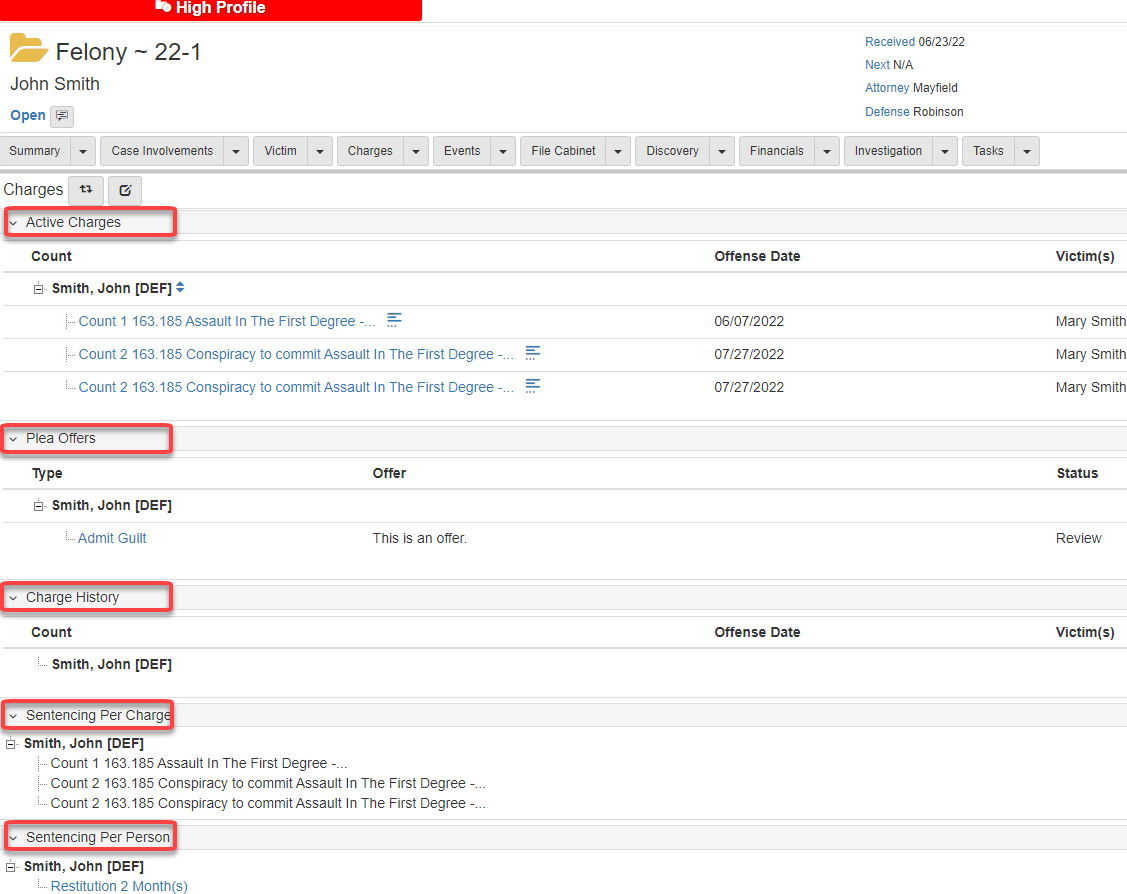Expand the File Cabinet dropdown arrow

(619, 151)
